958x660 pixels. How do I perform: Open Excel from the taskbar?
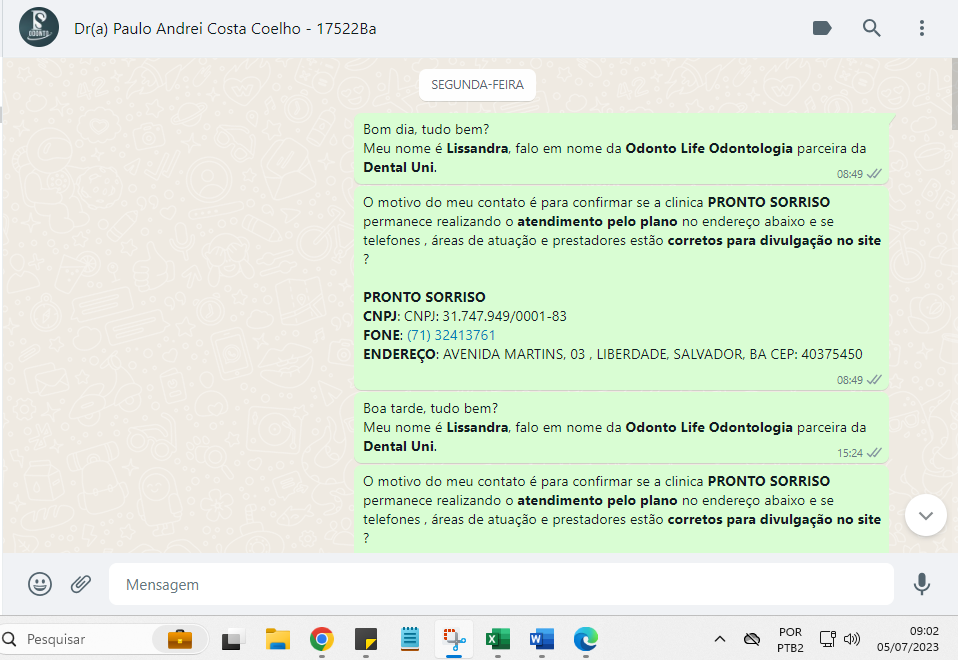[x=497, y=639]
